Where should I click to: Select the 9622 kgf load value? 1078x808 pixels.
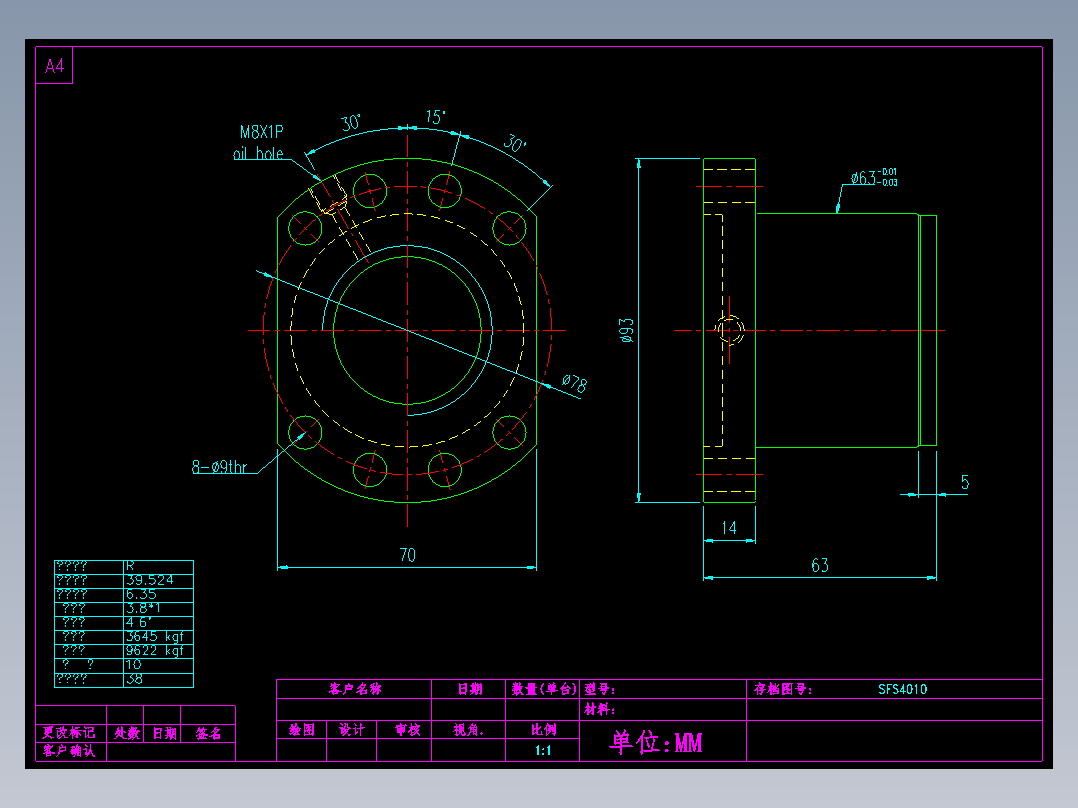pyautogui.click(x=155, y=651)
